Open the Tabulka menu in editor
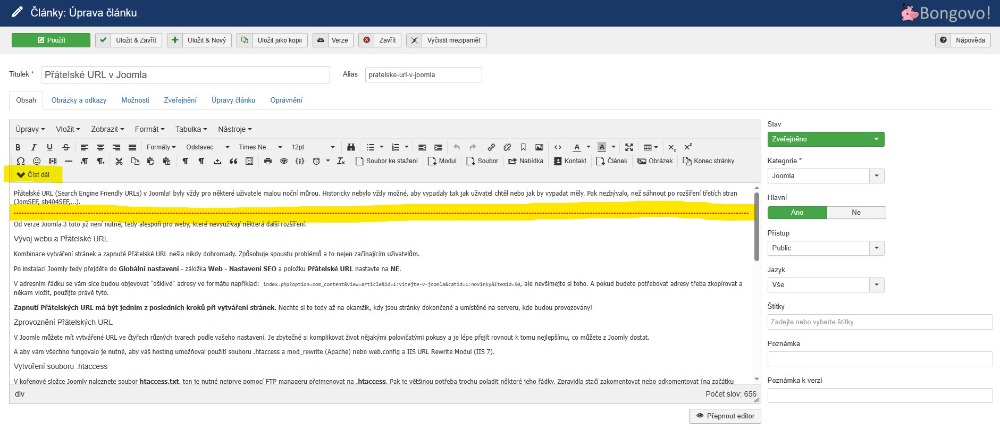1000x430 pixels. (191, 129)
